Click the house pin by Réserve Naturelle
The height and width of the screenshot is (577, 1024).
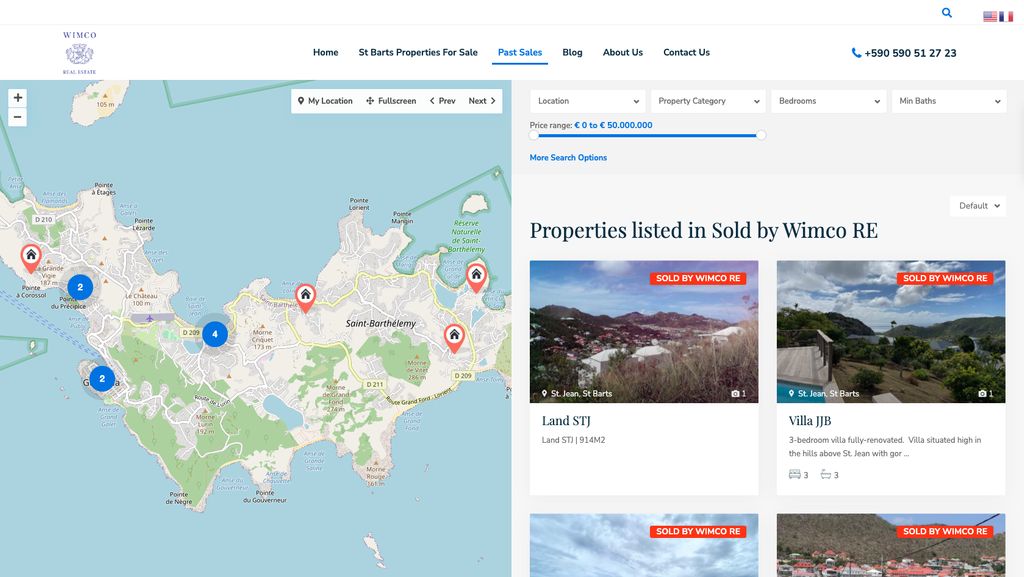click(x=476, y=277)
